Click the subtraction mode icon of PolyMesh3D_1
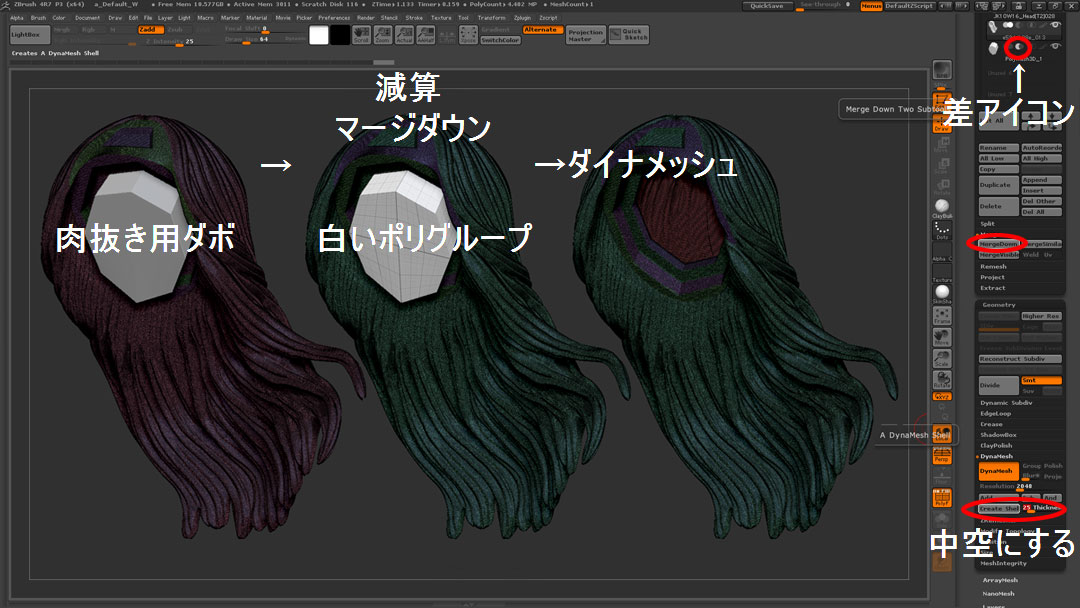1080x608 pixels. [x=1018, y=47]
